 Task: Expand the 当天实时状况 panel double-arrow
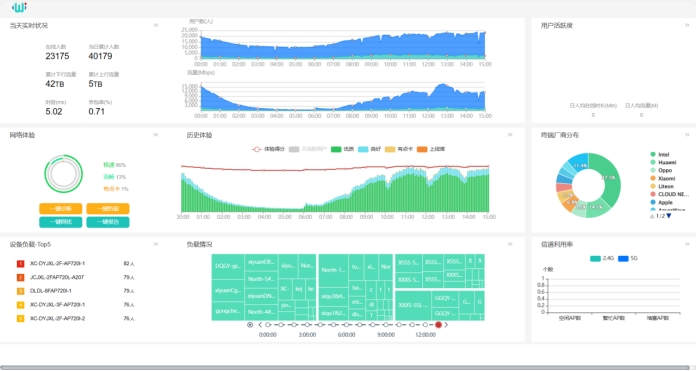(156, 25)
